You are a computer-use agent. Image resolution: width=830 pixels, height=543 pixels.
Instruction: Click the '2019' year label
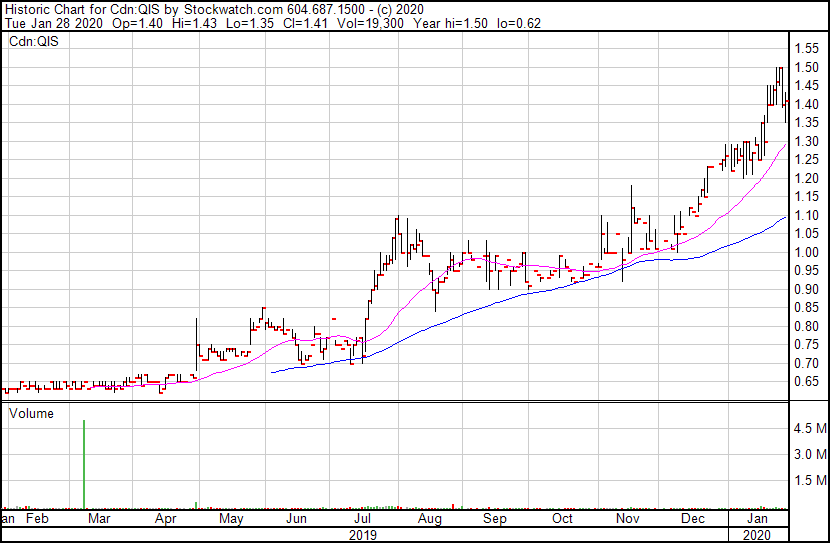(x=363, y=535)
